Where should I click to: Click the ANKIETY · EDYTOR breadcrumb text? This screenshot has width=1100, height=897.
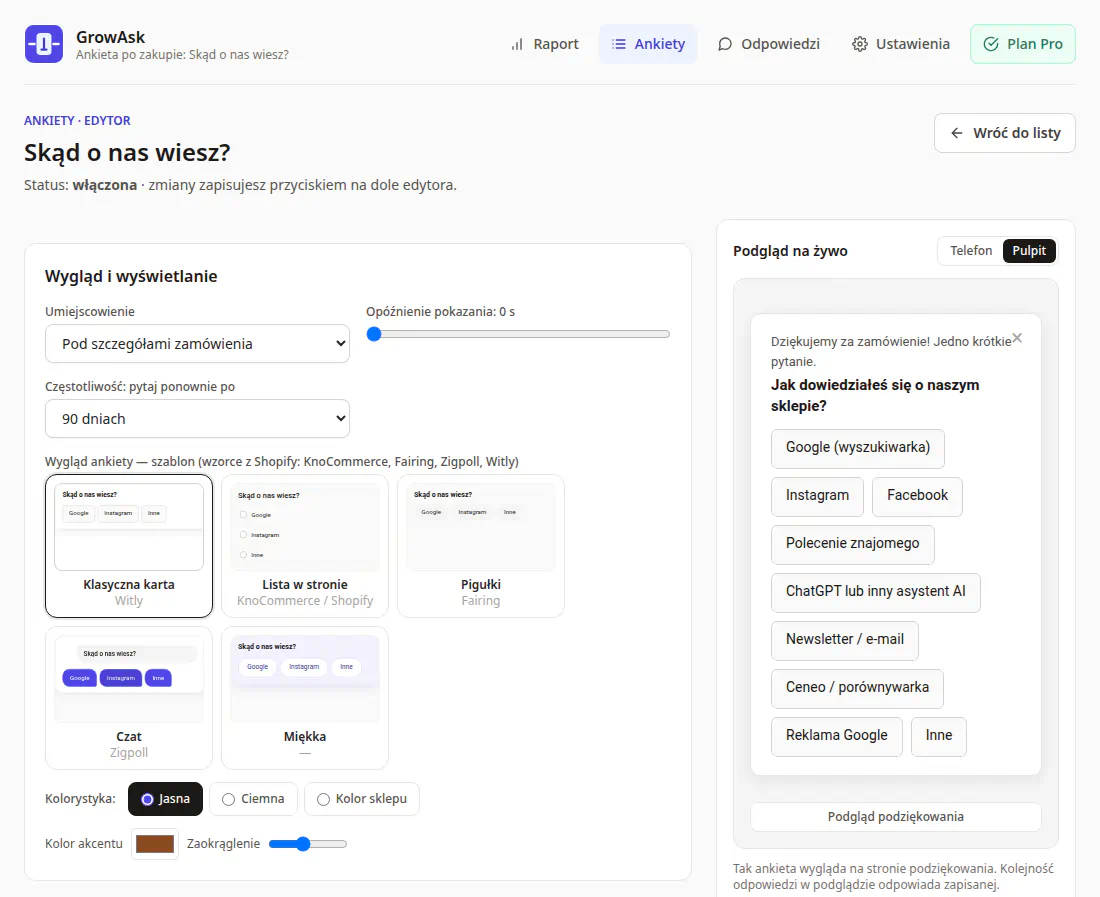77,121
